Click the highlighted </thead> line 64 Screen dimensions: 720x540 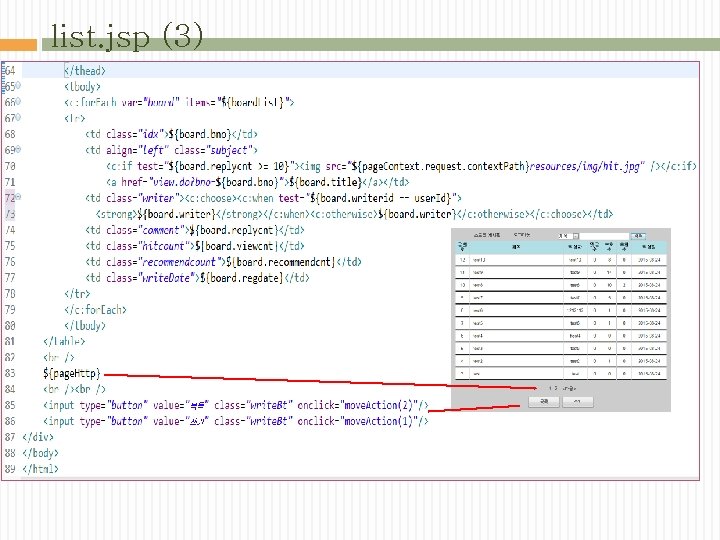coord(360,71)
